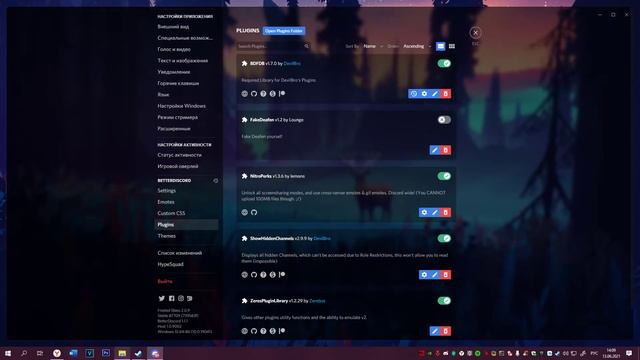
Task: Edit FakeDeafen plugin with pencil icon
Action: (x=435, y=150)
